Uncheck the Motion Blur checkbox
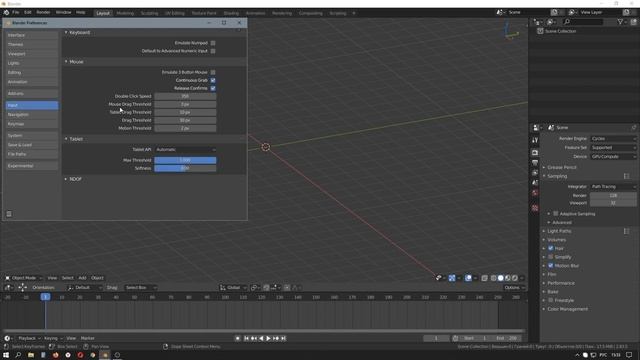The height and width of the screenshot is (360, 640). pos(551,266)
